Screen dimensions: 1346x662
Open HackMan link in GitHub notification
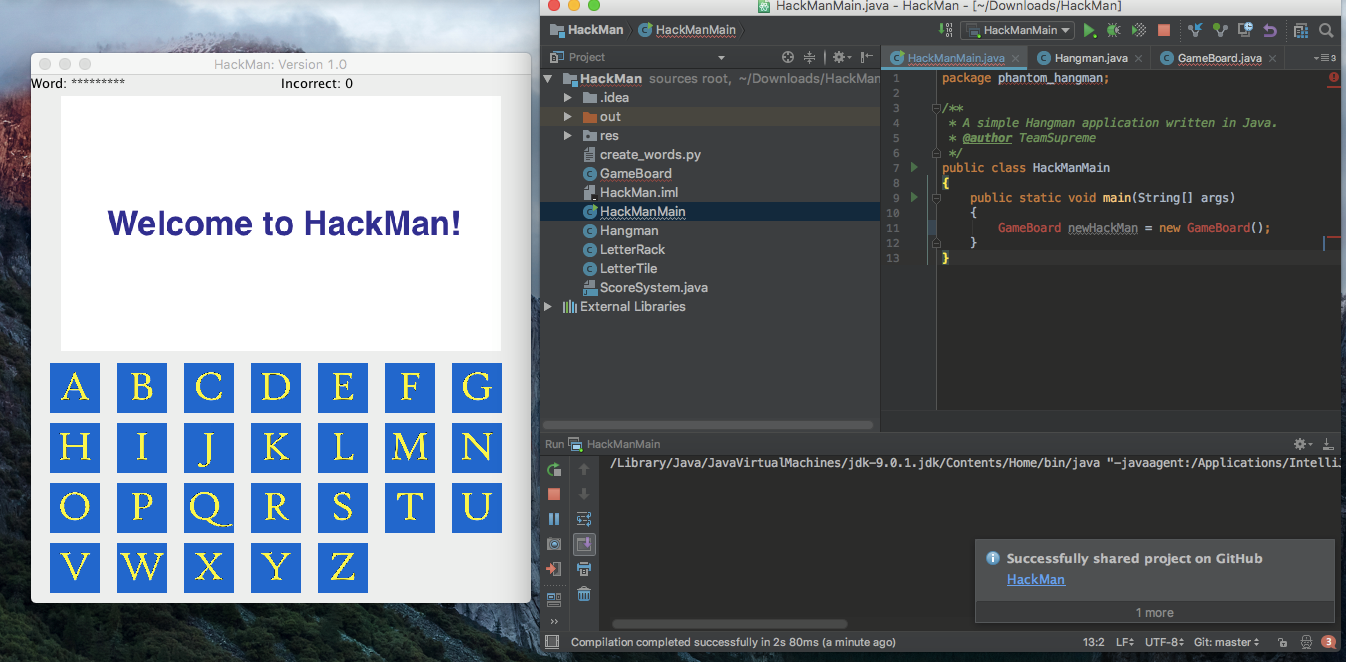click(x=1035, y=579)
